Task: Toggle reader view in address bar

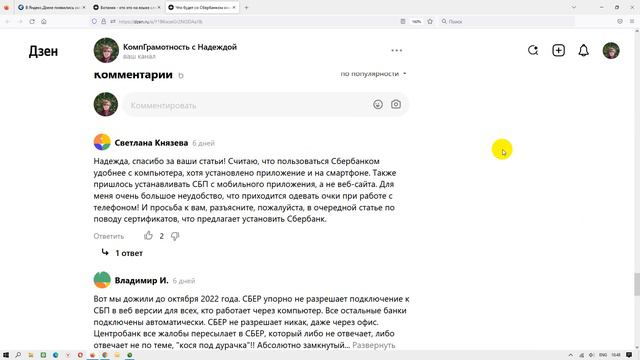Action: tap(403, 21)
